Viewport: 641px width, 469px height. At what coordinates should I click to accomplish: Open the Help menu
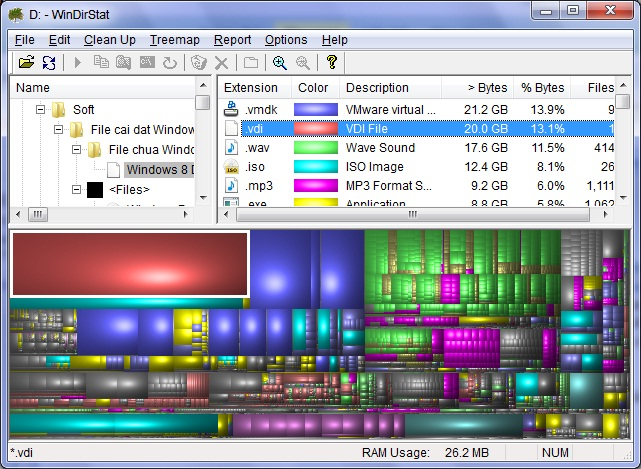coord(334,40)
